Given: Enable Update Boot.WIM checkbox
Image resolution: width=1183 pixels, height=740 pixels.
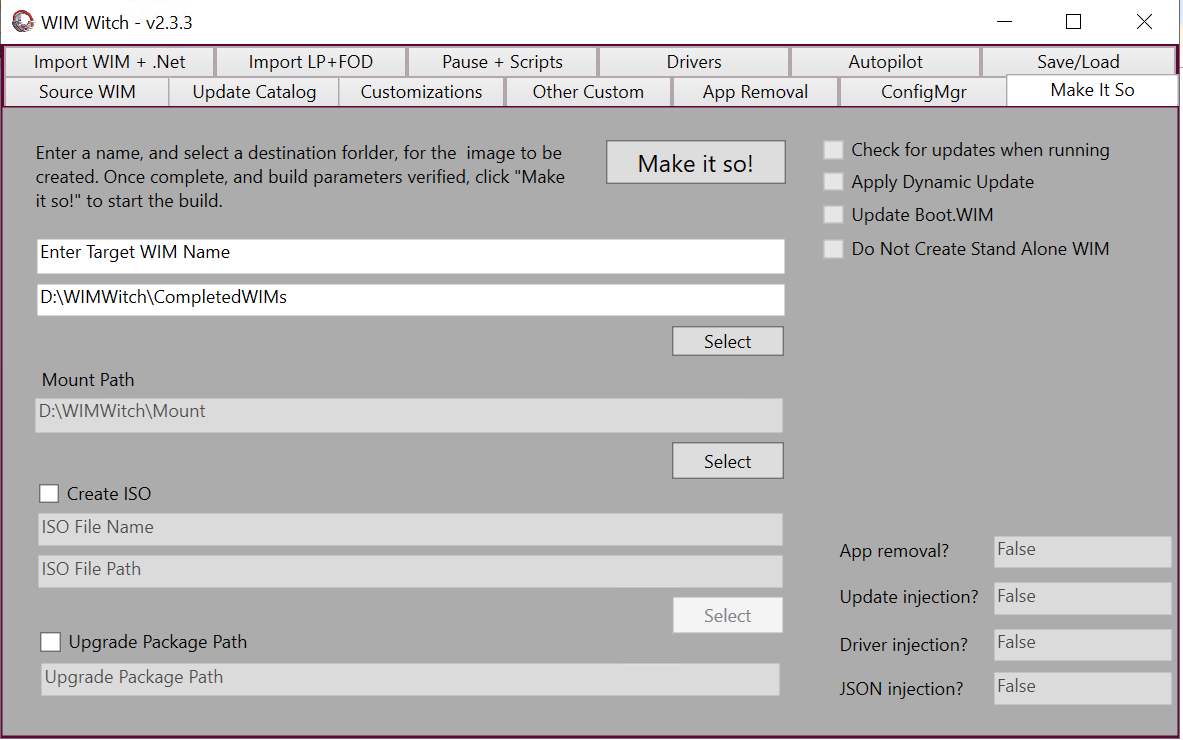Looking at the screenshot, I should pyautogui.click(x=833, y=215).
